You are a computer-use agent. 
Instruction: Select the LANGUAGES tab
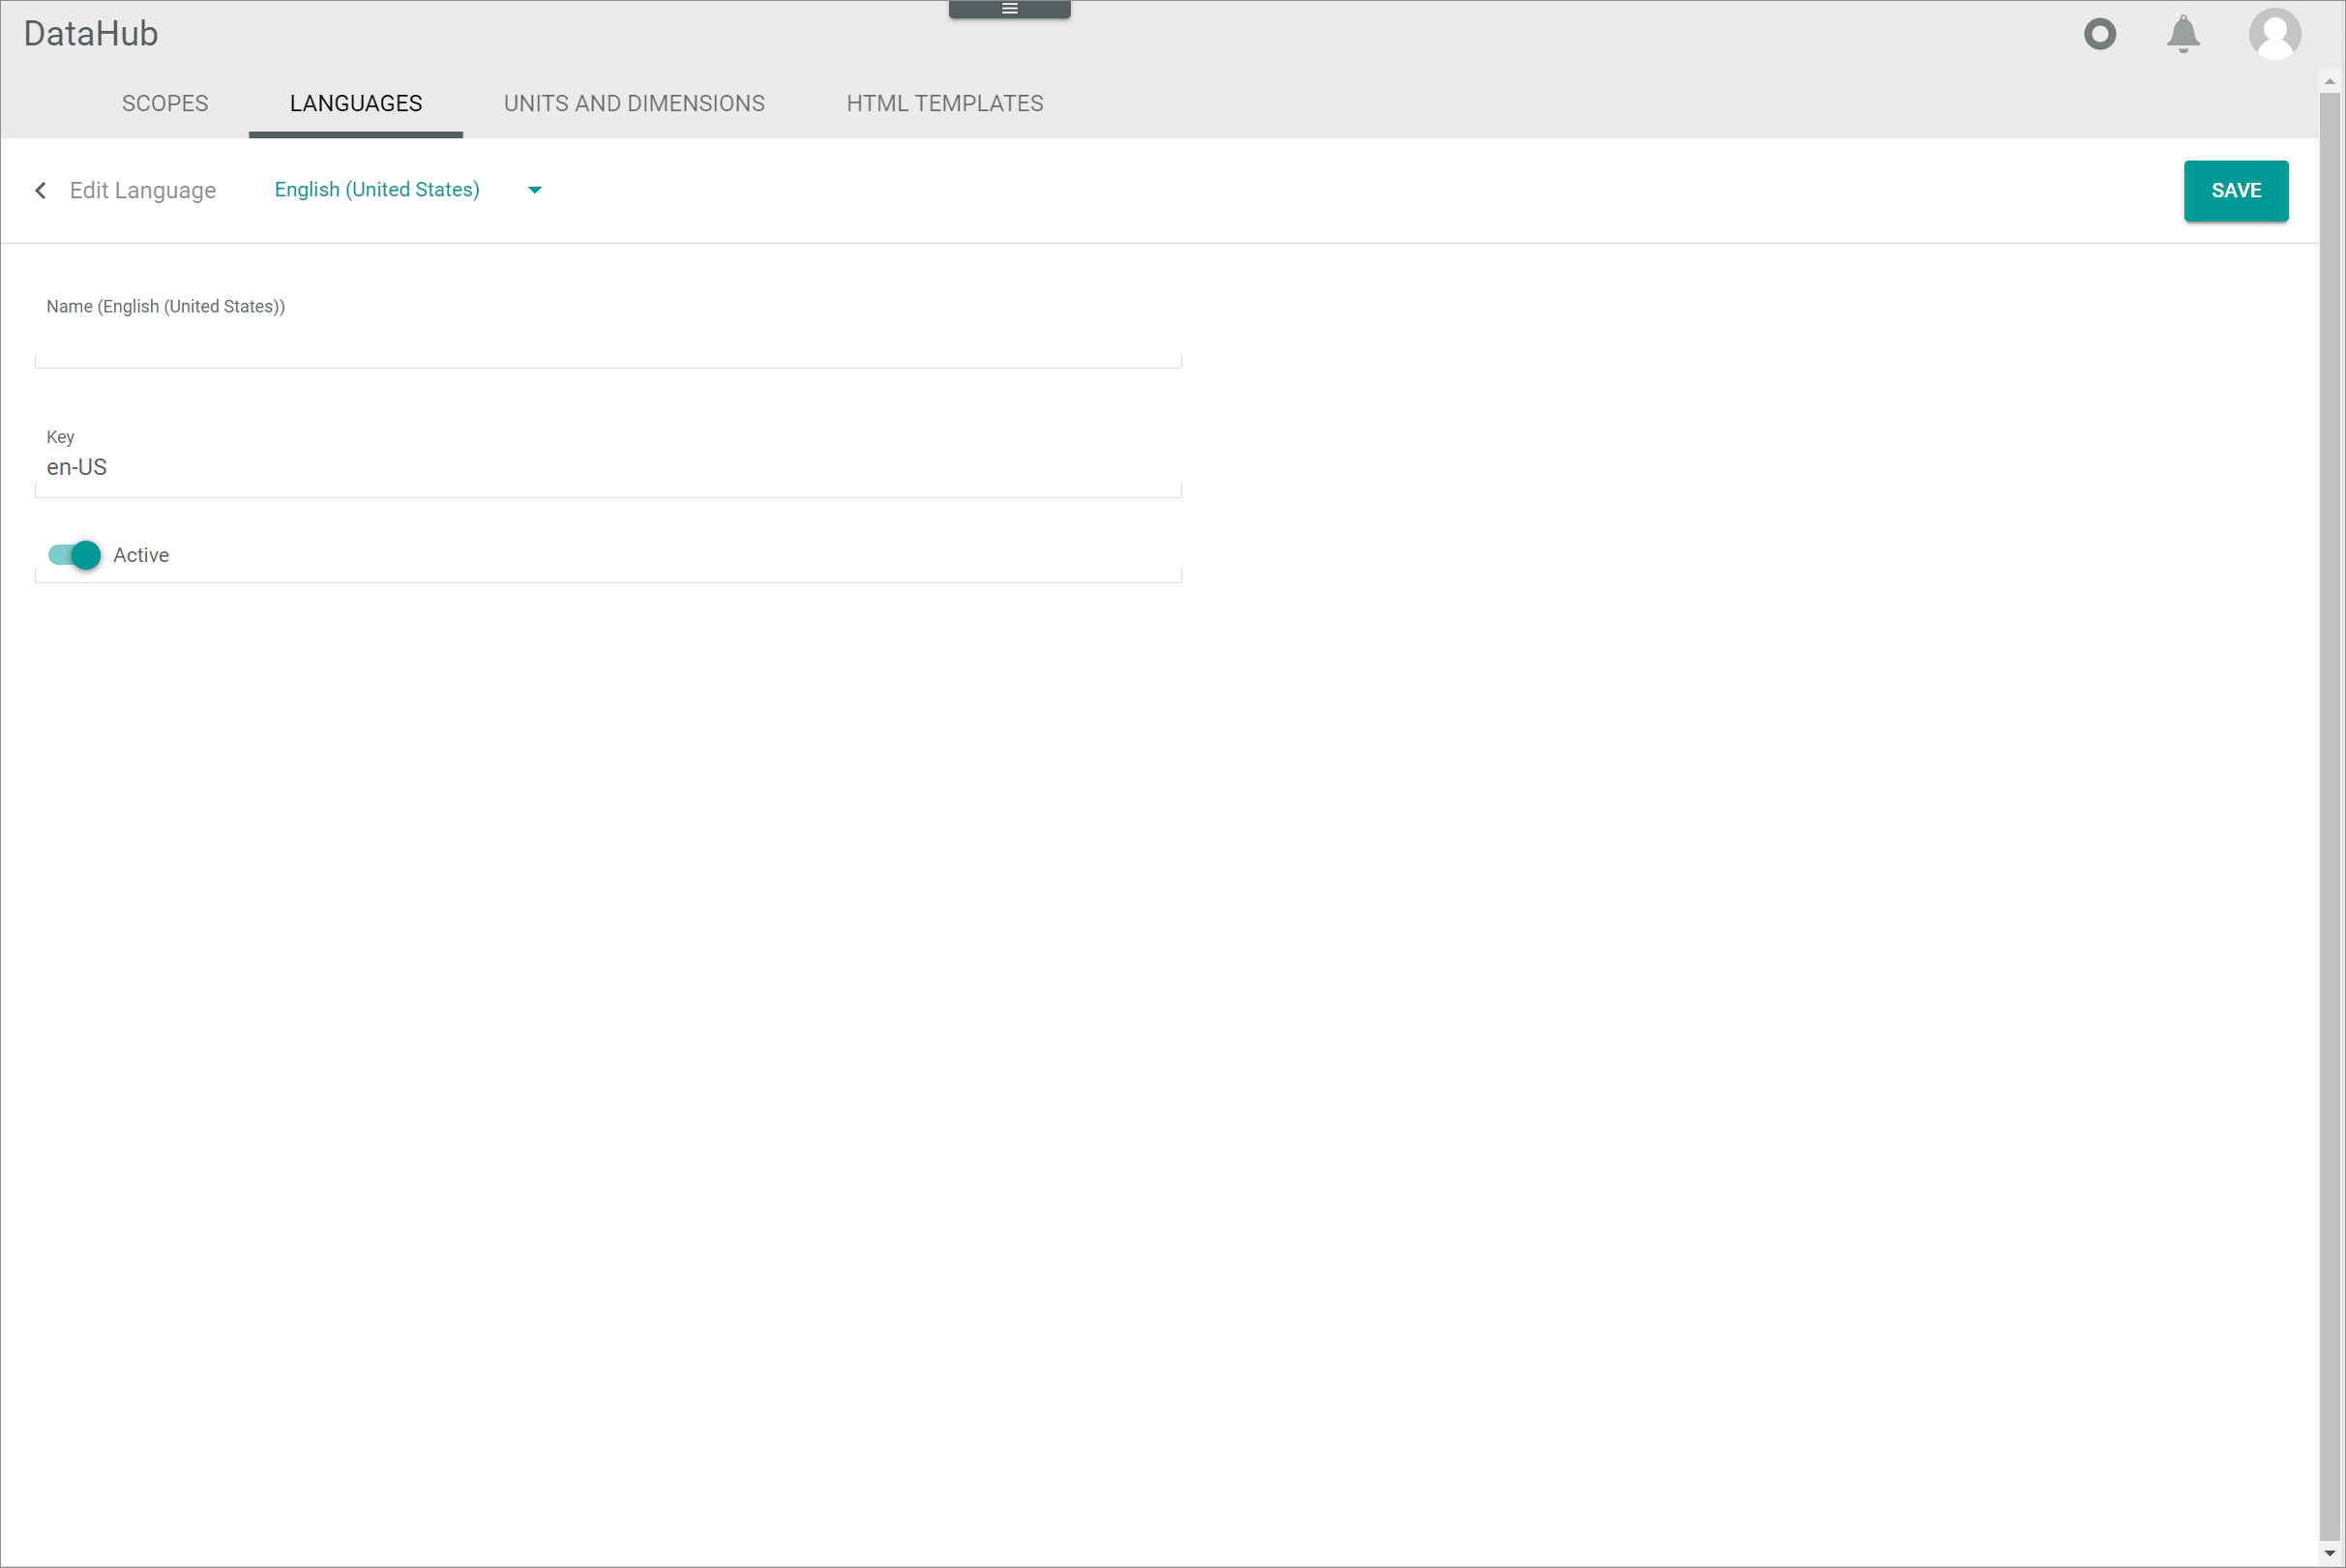click(x=355, y=104)
